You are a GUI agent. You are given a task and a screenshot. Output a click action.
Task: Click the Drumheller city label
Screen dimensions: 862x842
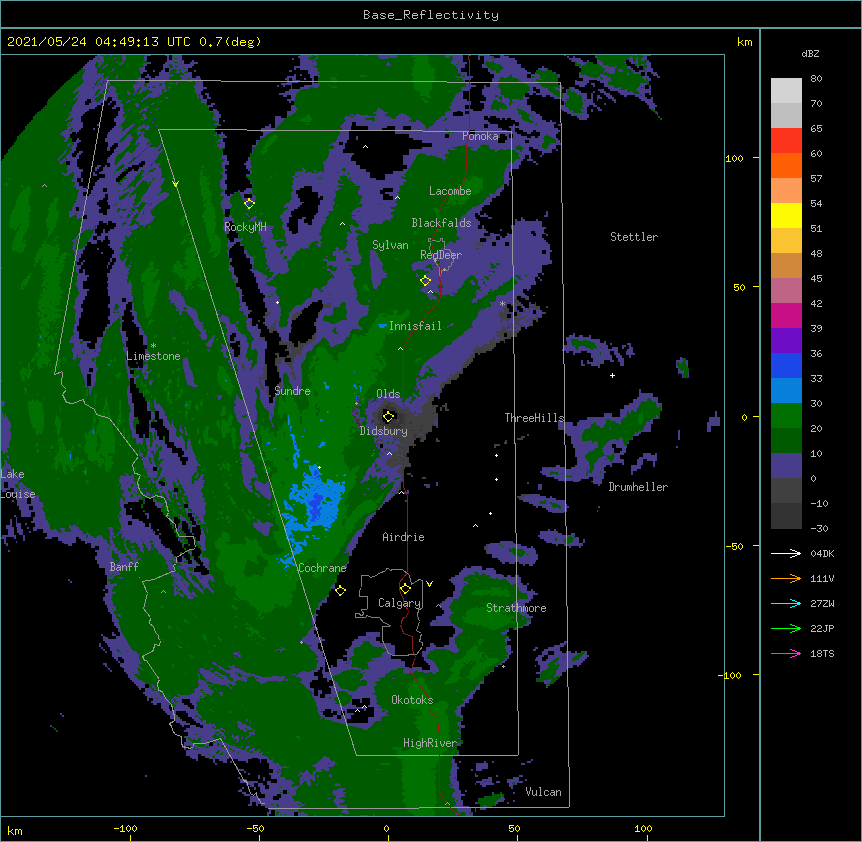coord(638,487)
